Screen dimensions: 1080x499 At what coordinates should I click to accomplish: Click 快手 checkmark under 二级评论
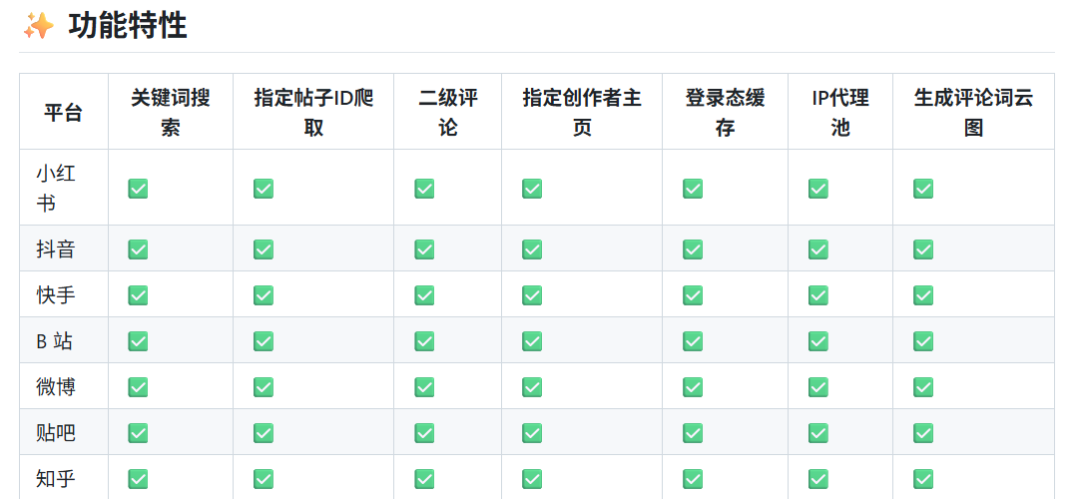(x=424, y=295)
